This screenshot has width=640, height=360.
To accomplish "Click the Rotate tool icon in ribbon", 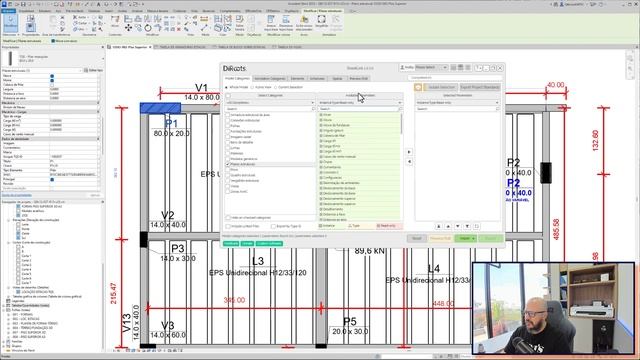I will pyautogui.click(x=148, y=28).
